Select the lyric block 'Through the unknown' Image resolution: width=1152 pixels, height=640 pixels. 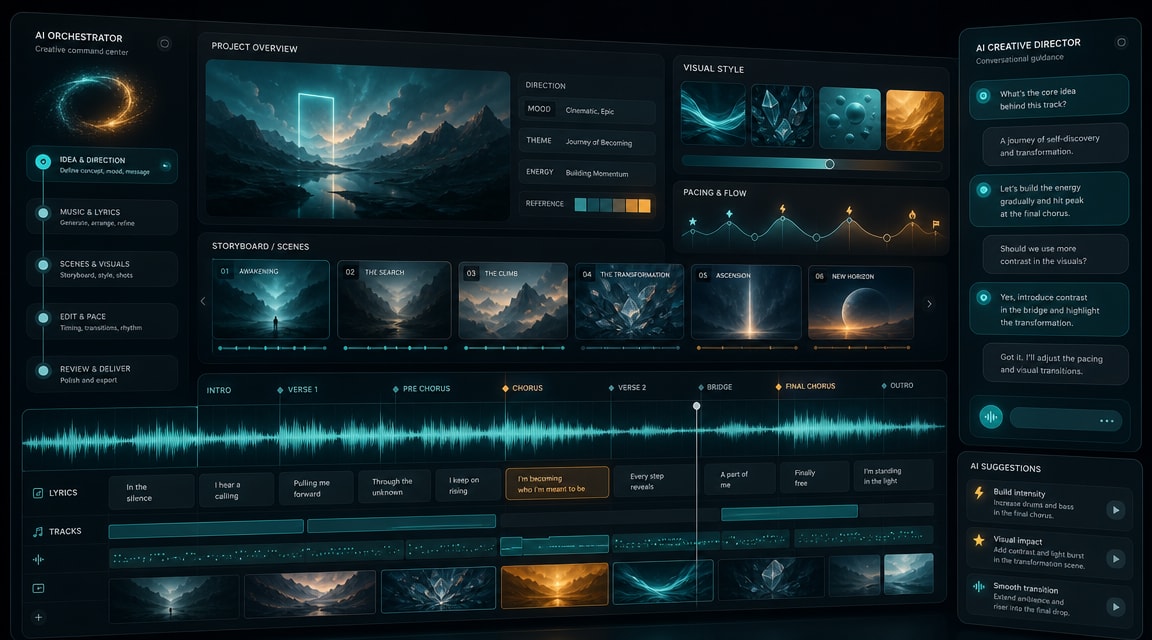coord(395,486)
